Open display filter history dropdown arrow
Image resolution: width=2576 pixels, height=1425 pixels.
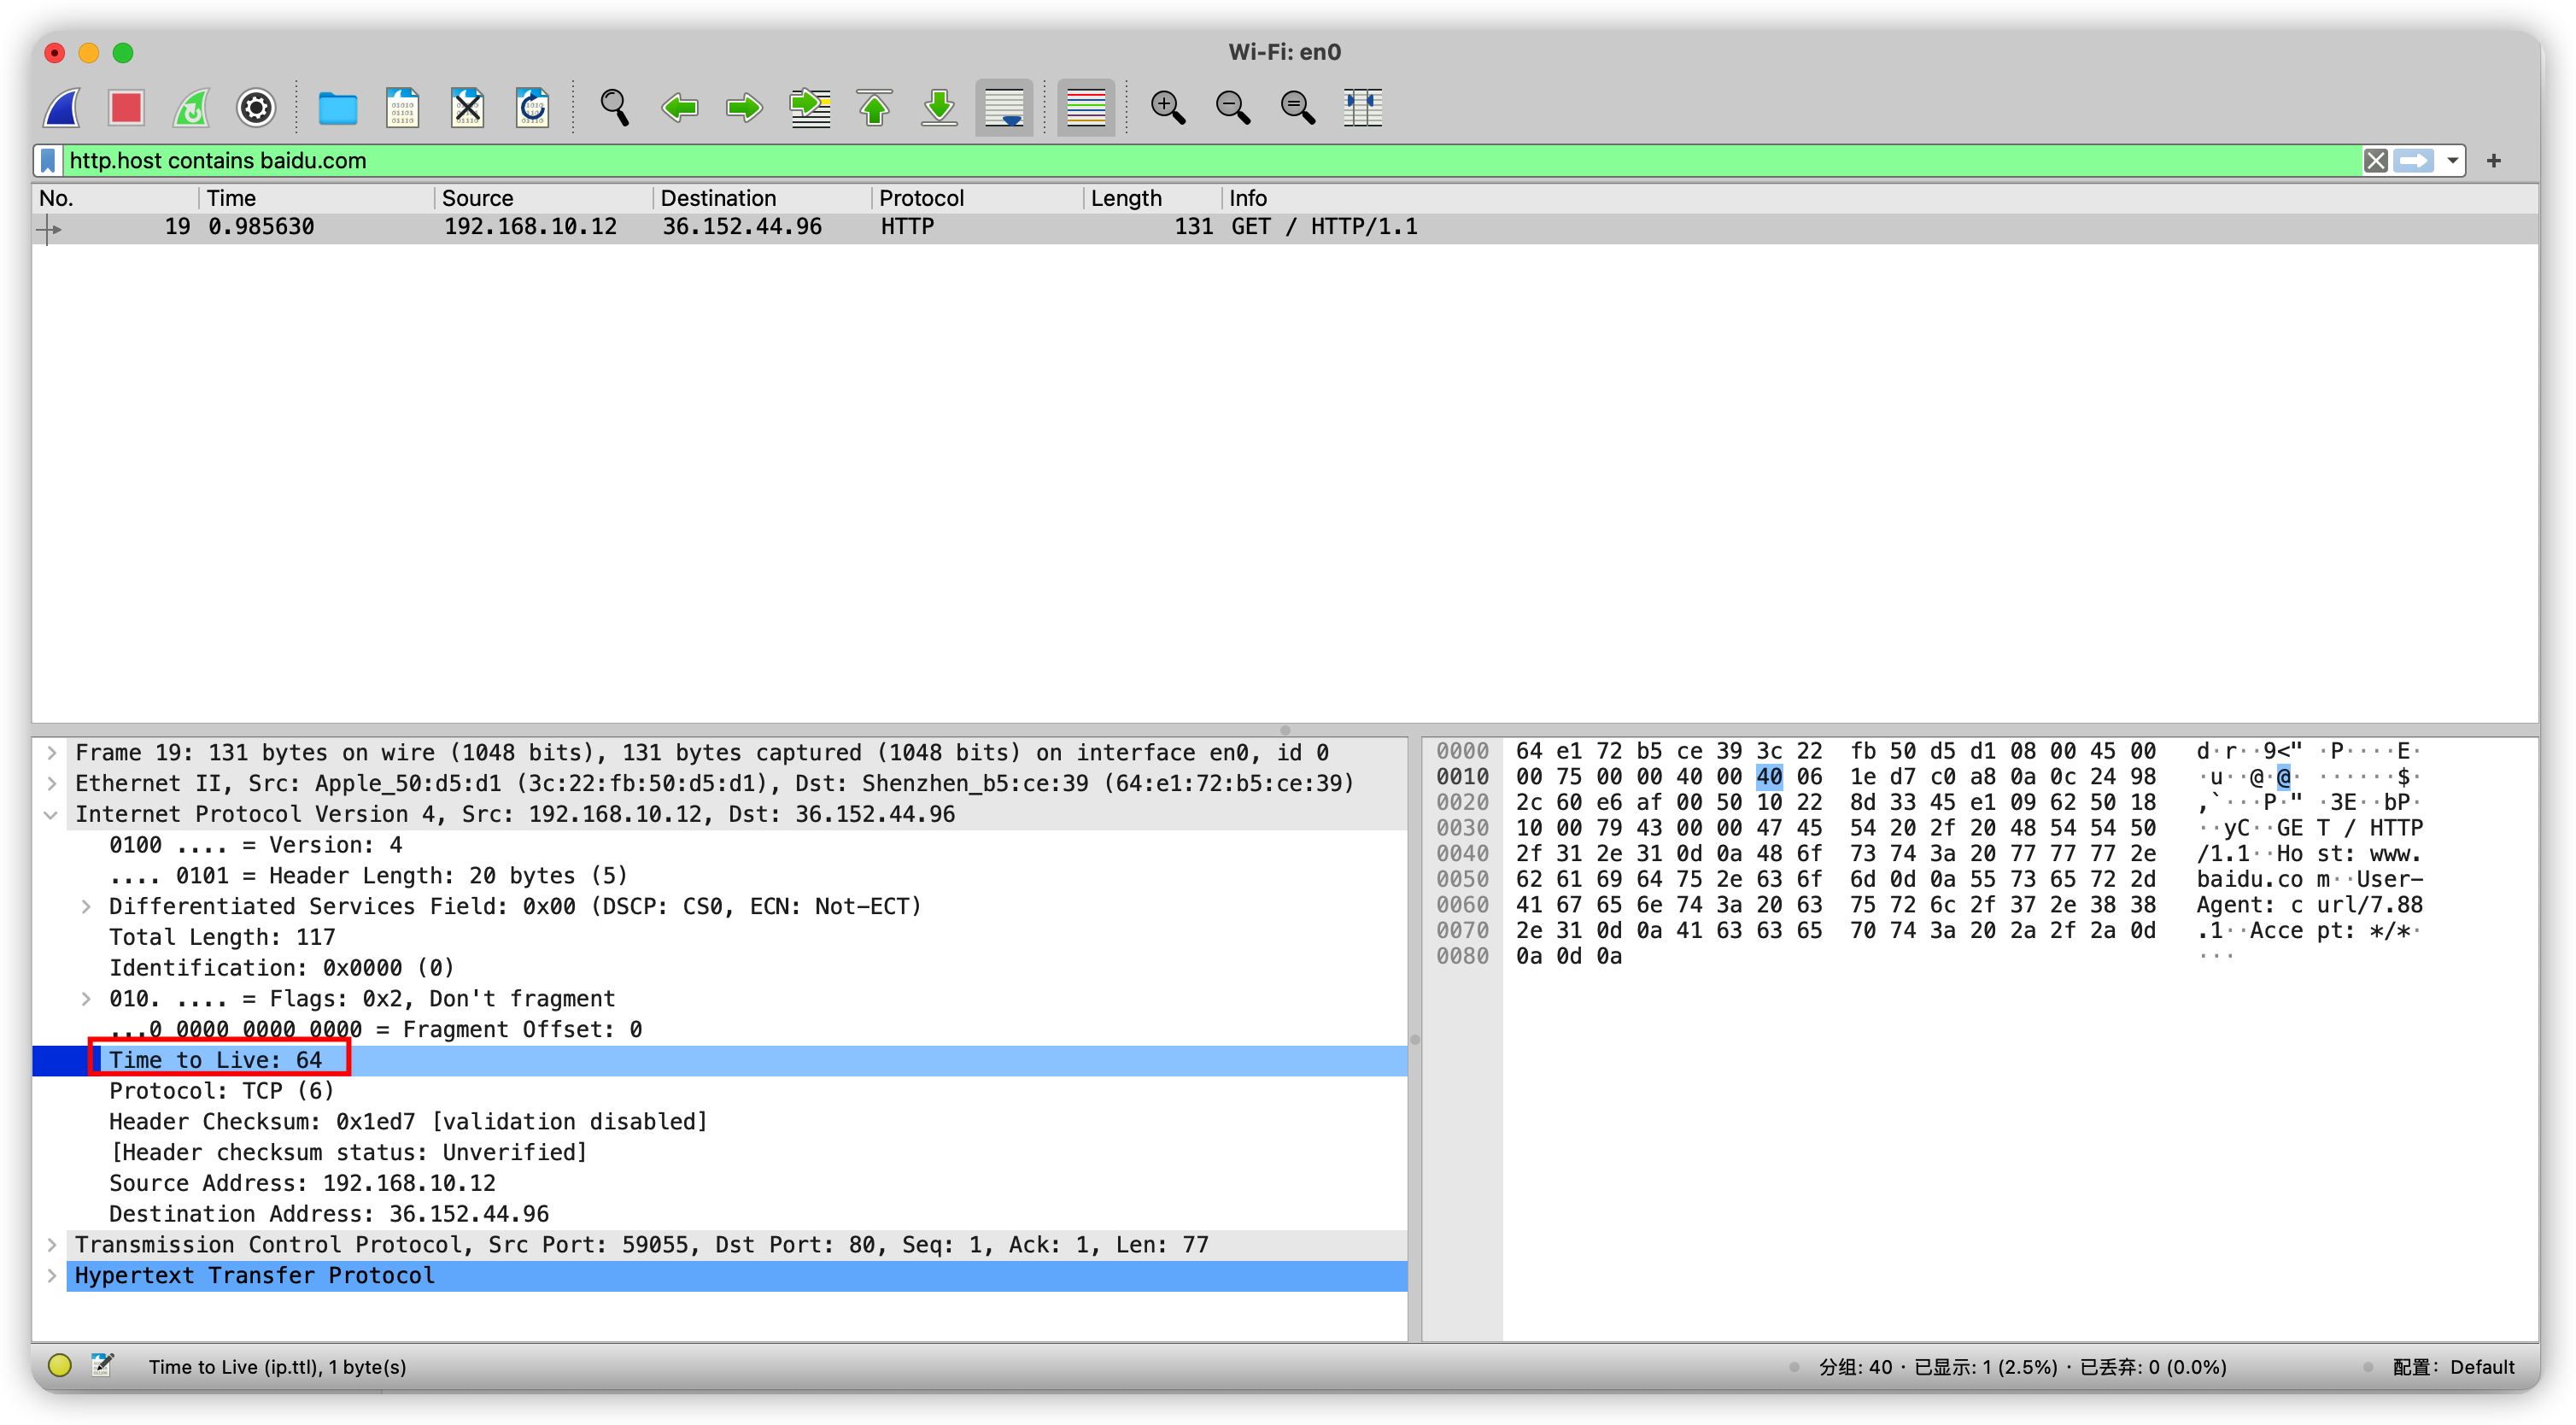coord(2452,161)
